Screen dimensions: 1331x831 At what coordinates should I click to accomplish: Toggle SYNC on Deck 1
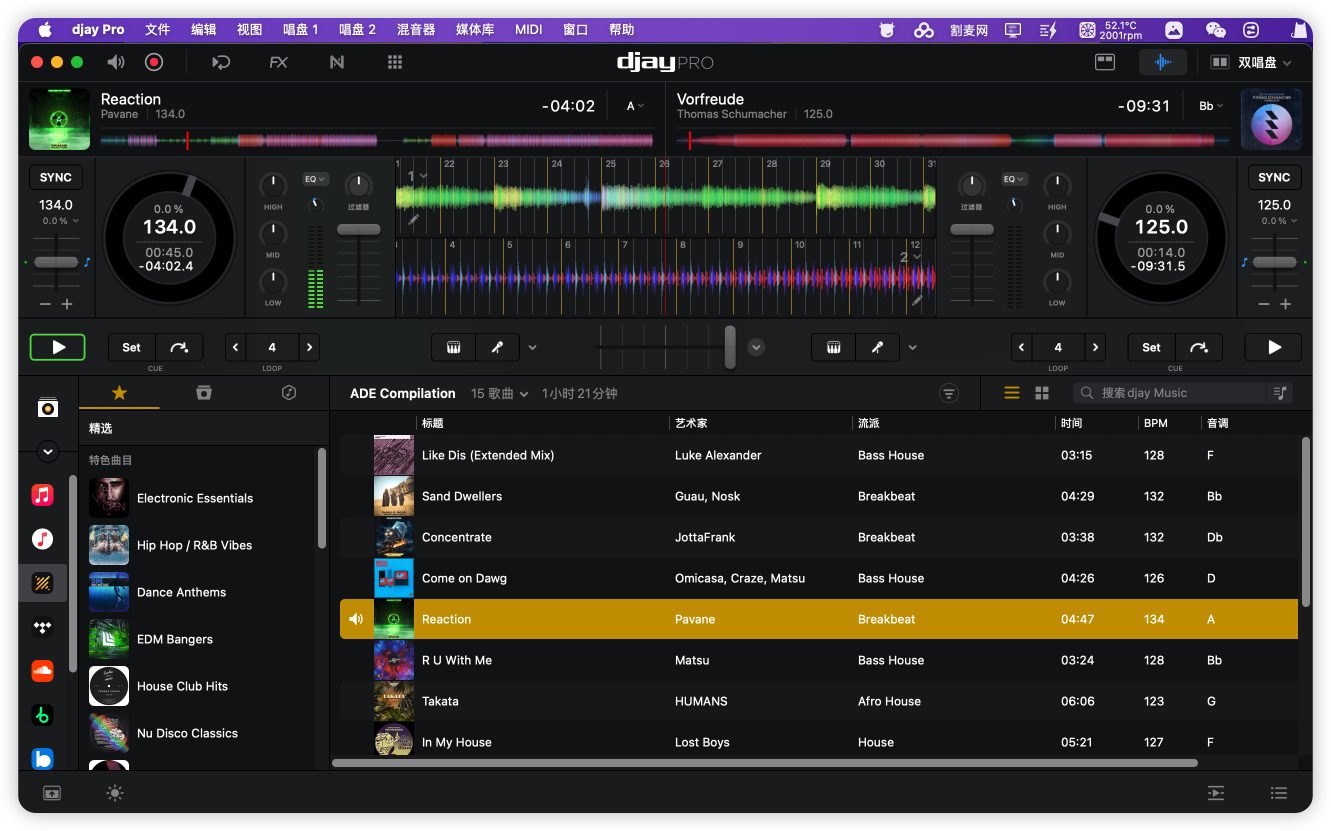56,177
